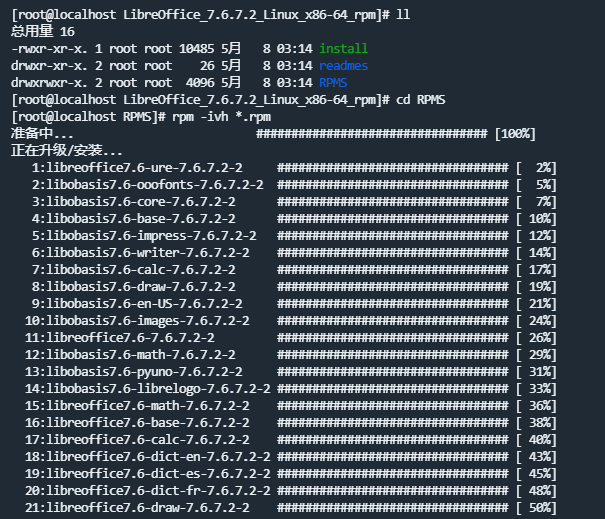Click the '准备中...' status text
Viewport: 605px width, 519px height.
[x=42, y=134]
